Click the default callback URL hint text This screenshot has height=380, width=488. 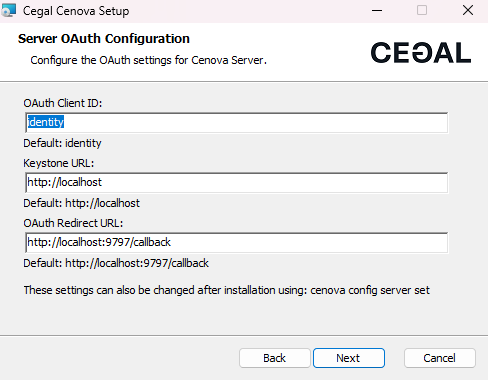click(116, 263)
